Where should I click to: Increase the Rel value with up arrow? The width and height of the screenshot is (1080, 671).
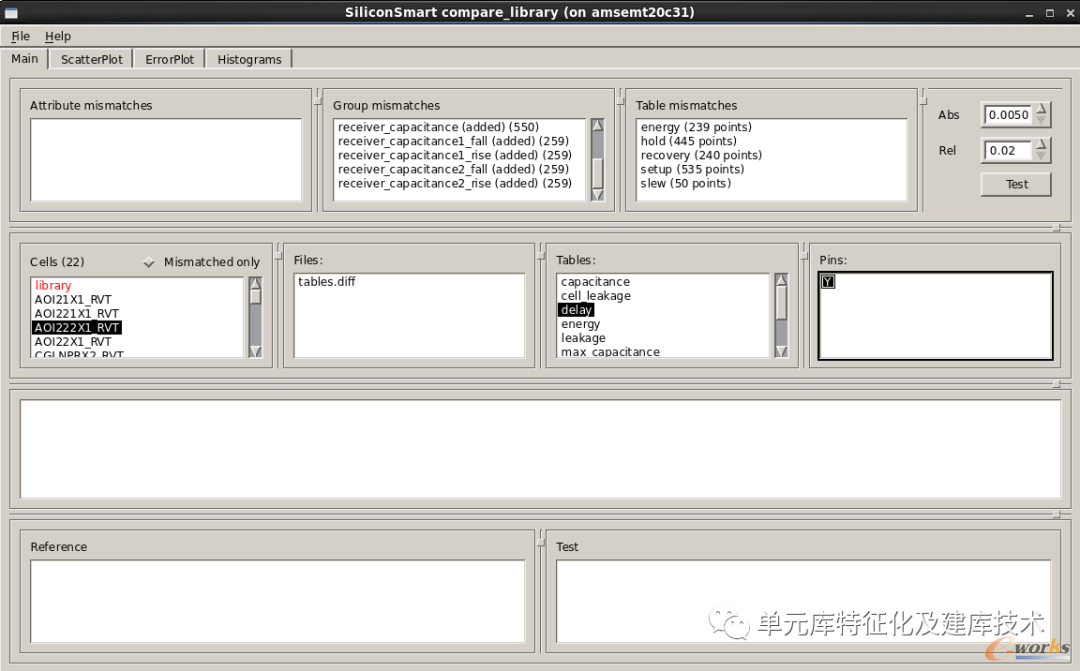click(x=1041, y=145)
